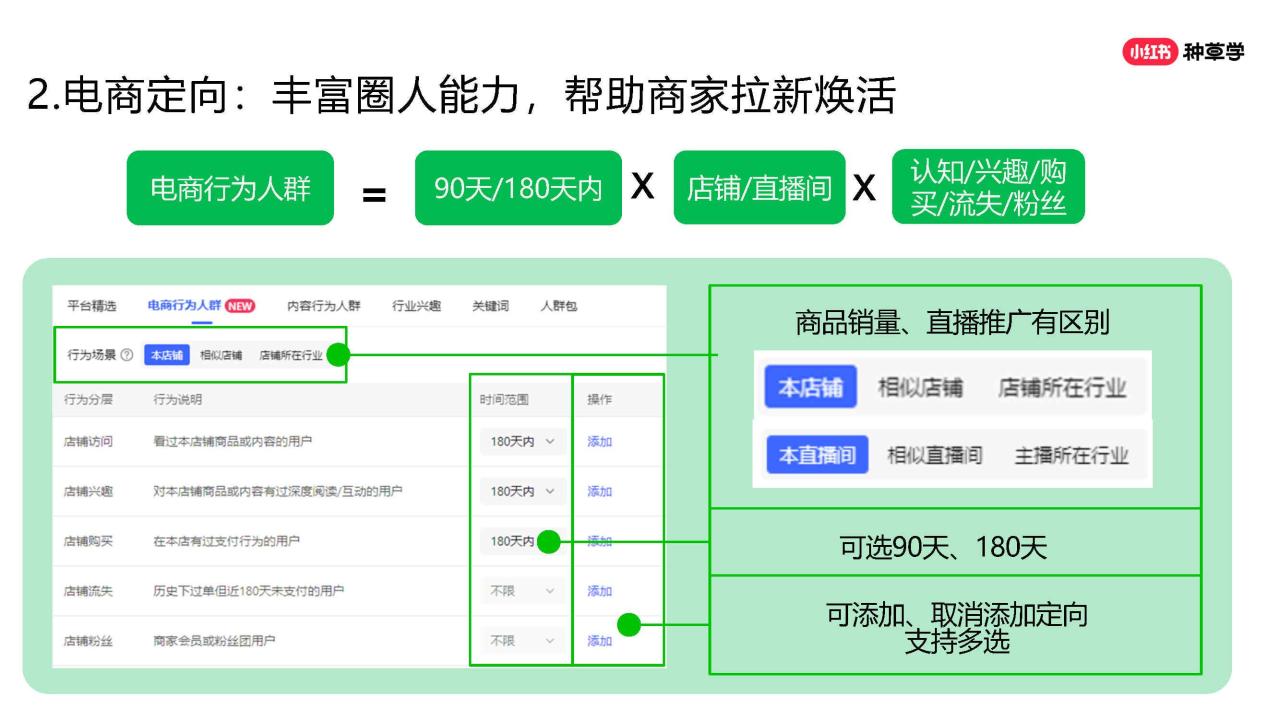
Task: Click the 行为说明 column header
Action: (177, 399)
